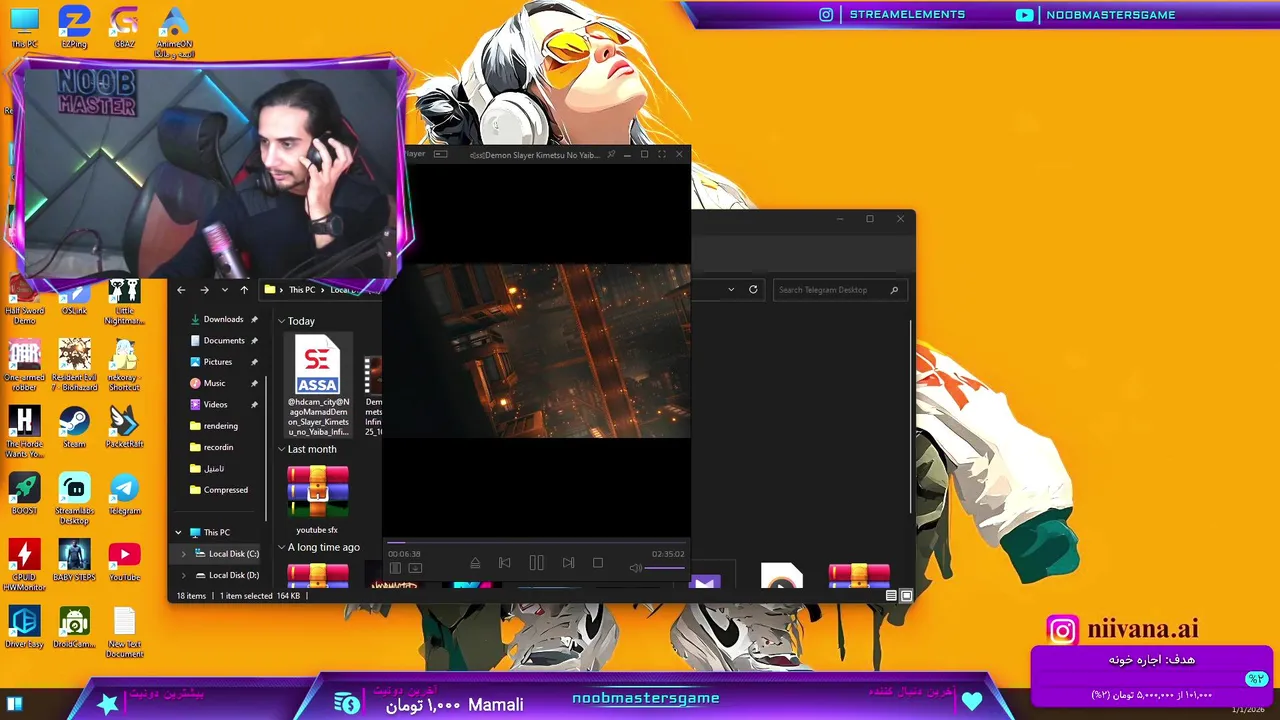The image size is (1280, 720).
Task: Open Telegram desktop shortcut
Action: coord(124,495)
